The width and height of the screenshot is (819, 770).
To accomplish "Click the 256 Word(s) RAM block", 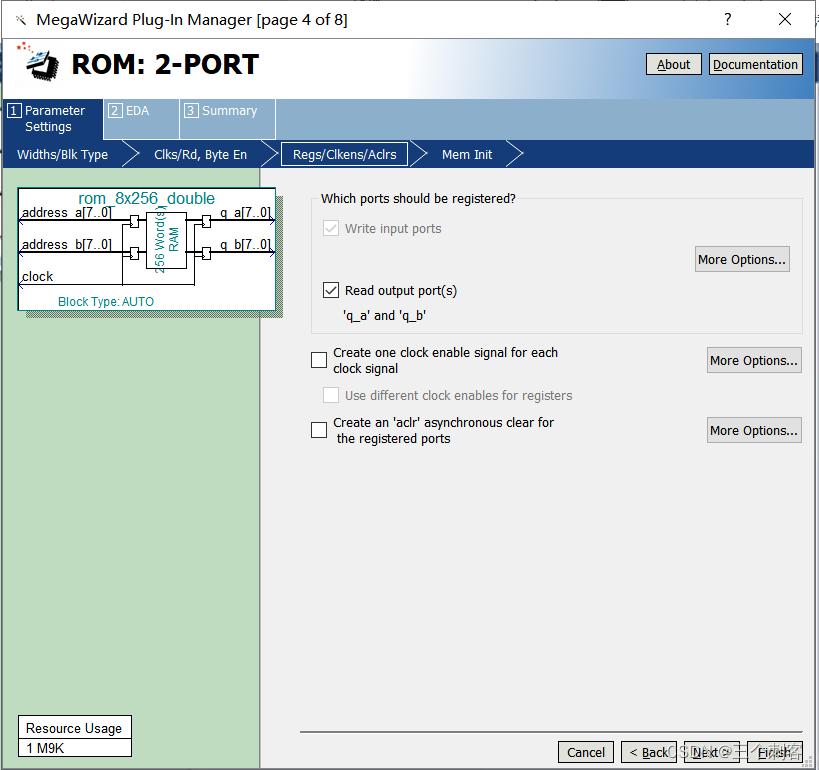I will [167, 240].
